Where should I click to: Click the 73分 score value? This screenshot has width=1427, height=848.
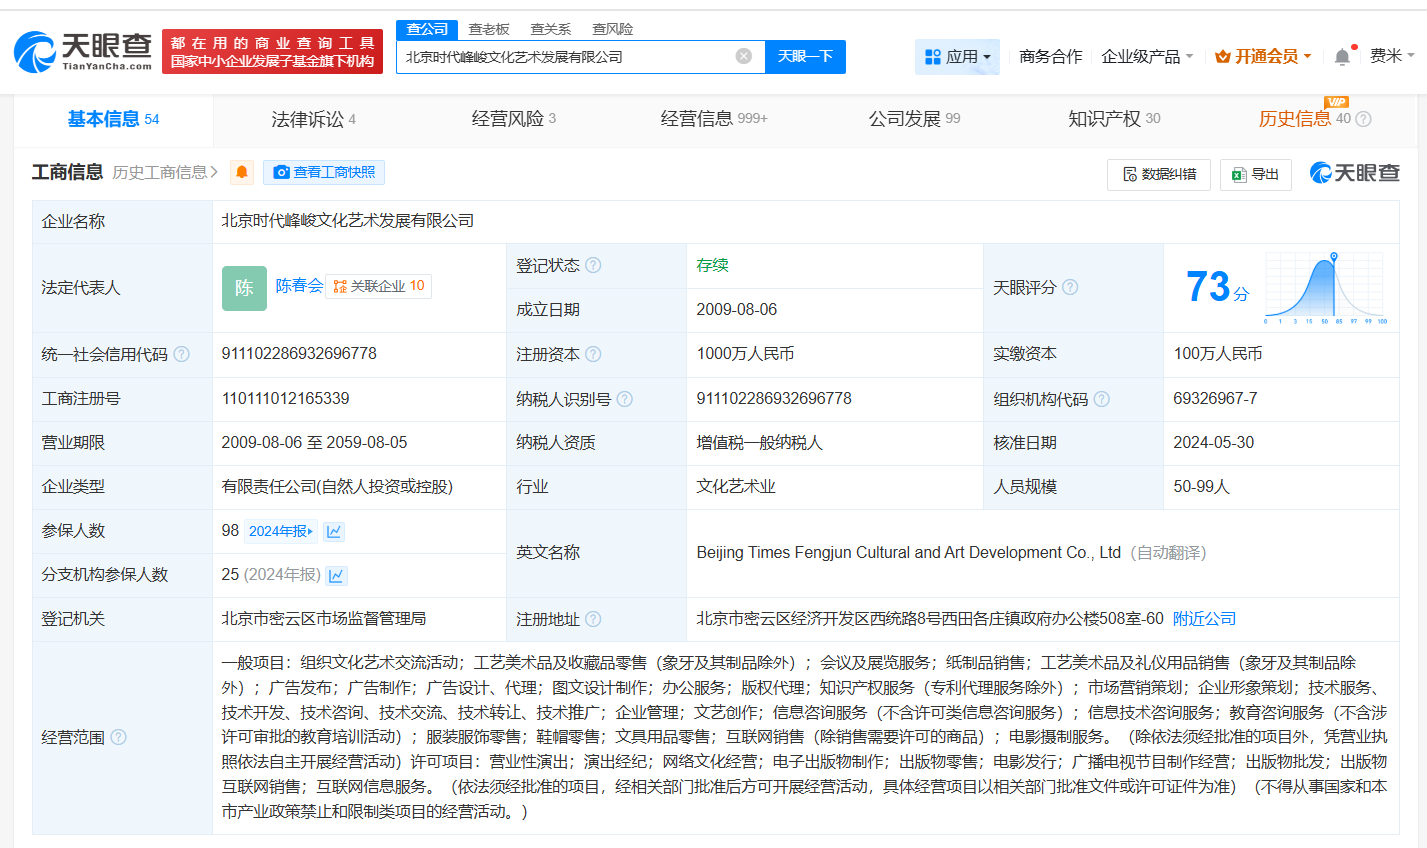pos(1217,288)
